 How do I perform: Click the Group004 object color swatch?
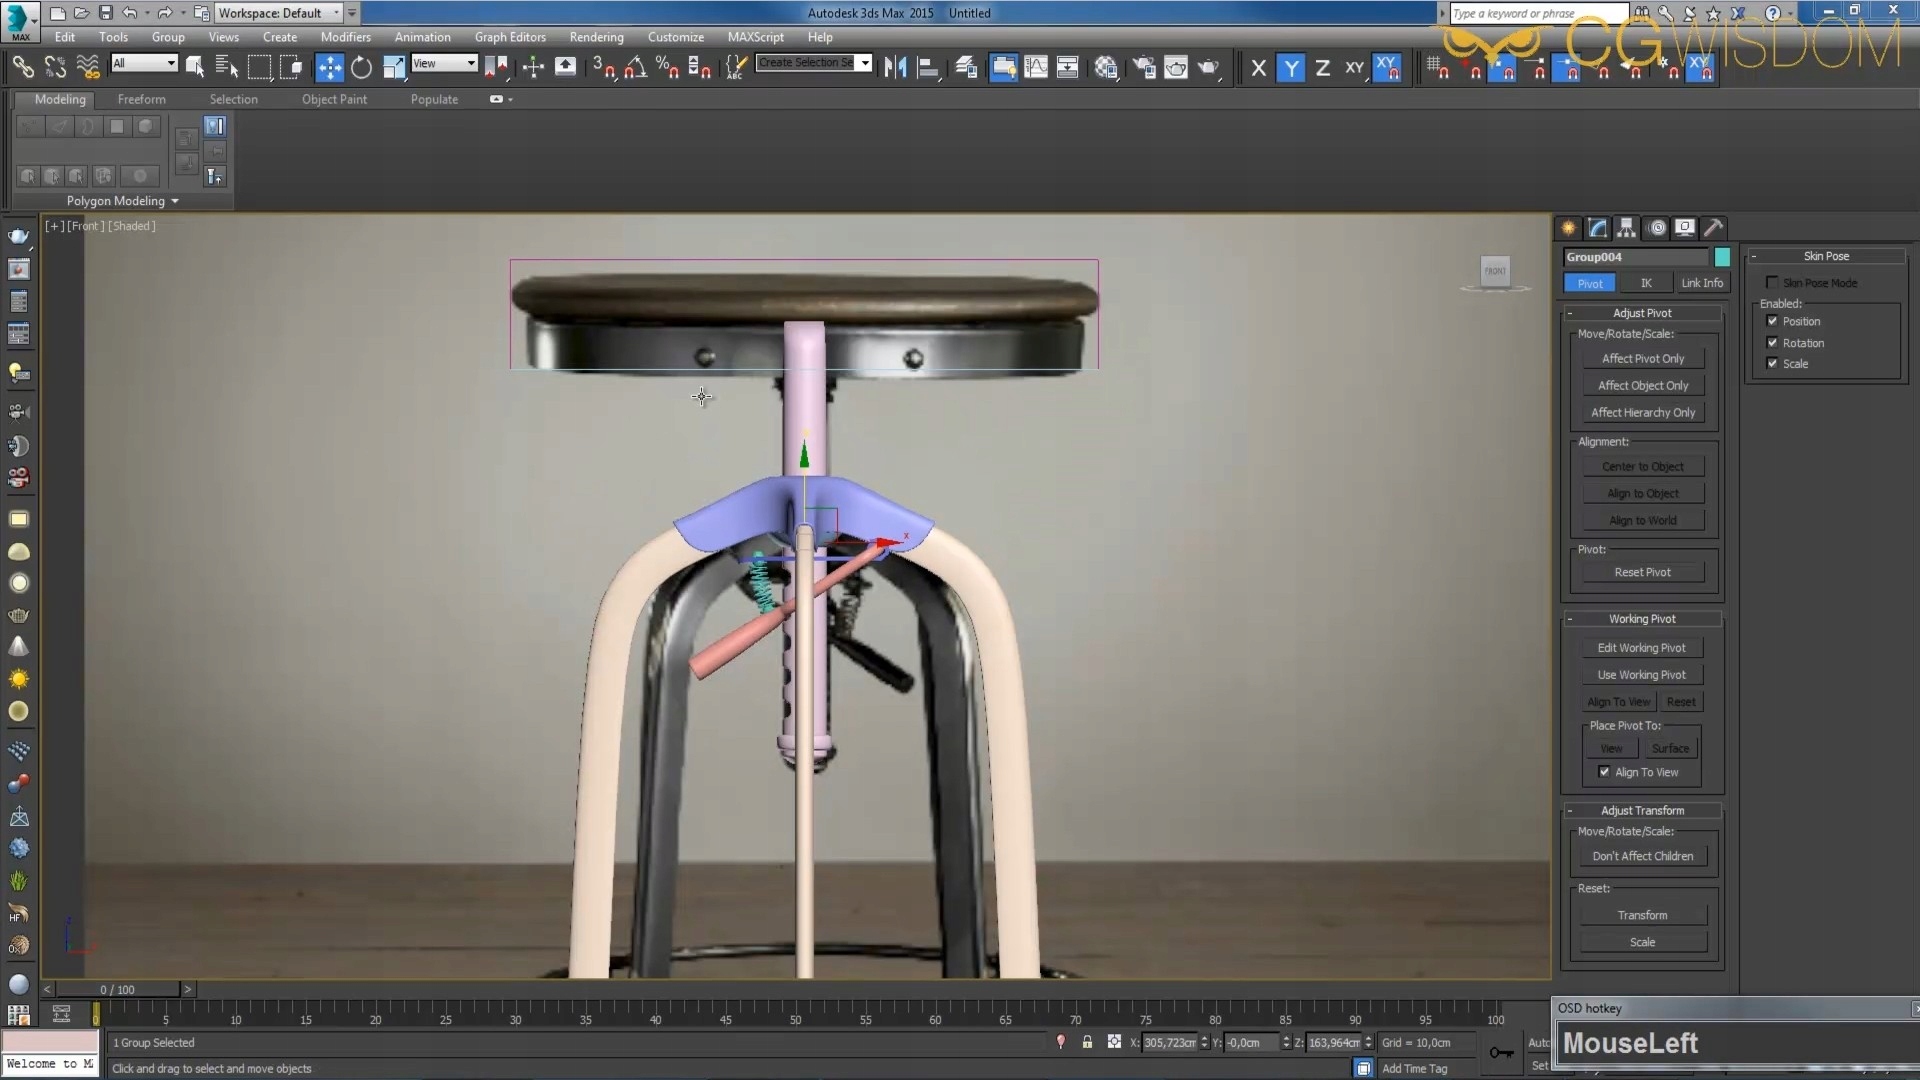point(1722,257)
